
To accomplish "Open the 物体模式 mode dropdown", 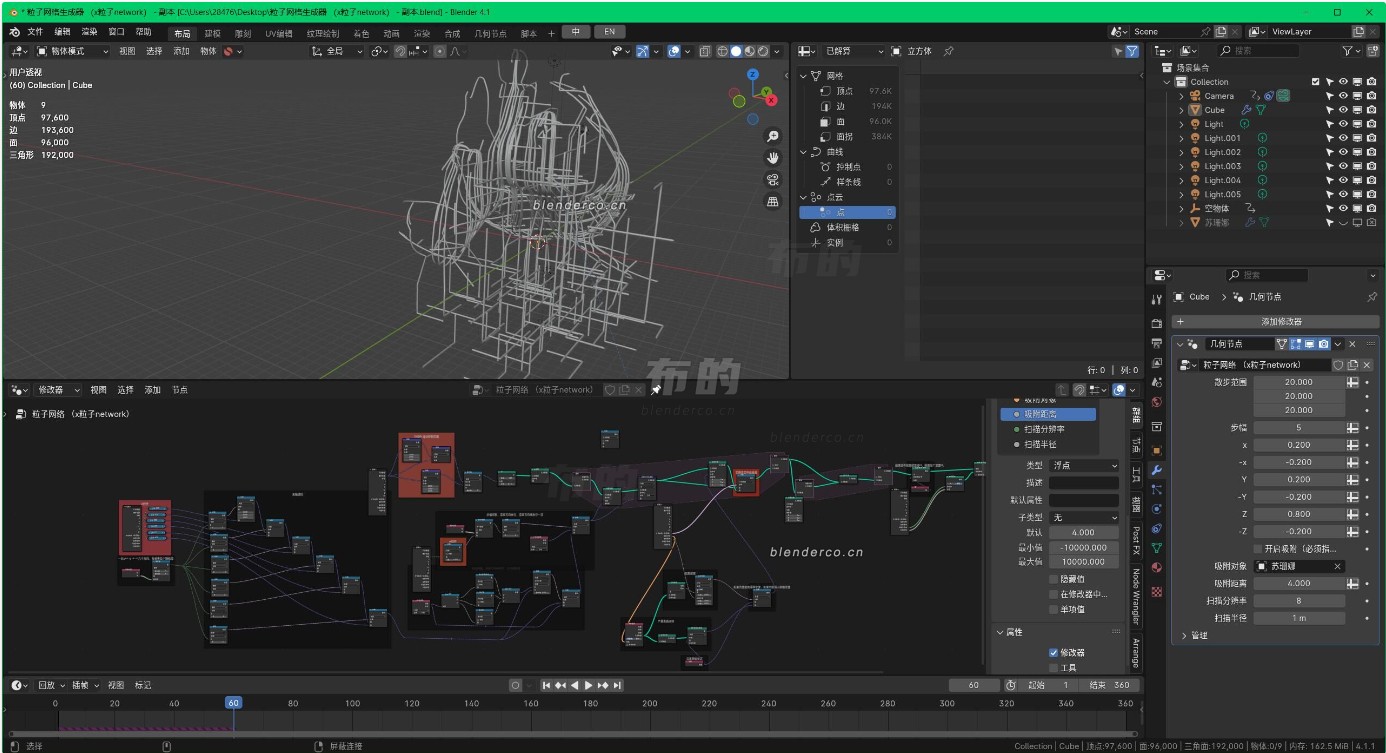I will coord(74,51).
